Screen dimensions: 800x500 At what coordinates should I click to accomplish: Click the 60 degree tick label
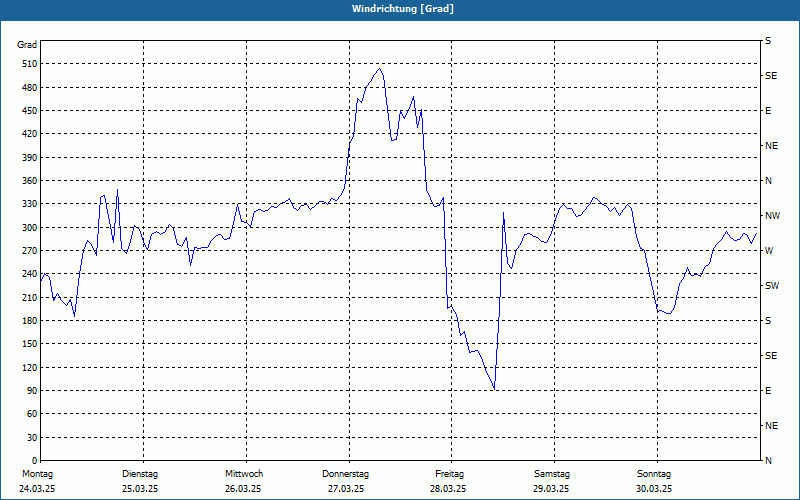click(x=32, y=414)
